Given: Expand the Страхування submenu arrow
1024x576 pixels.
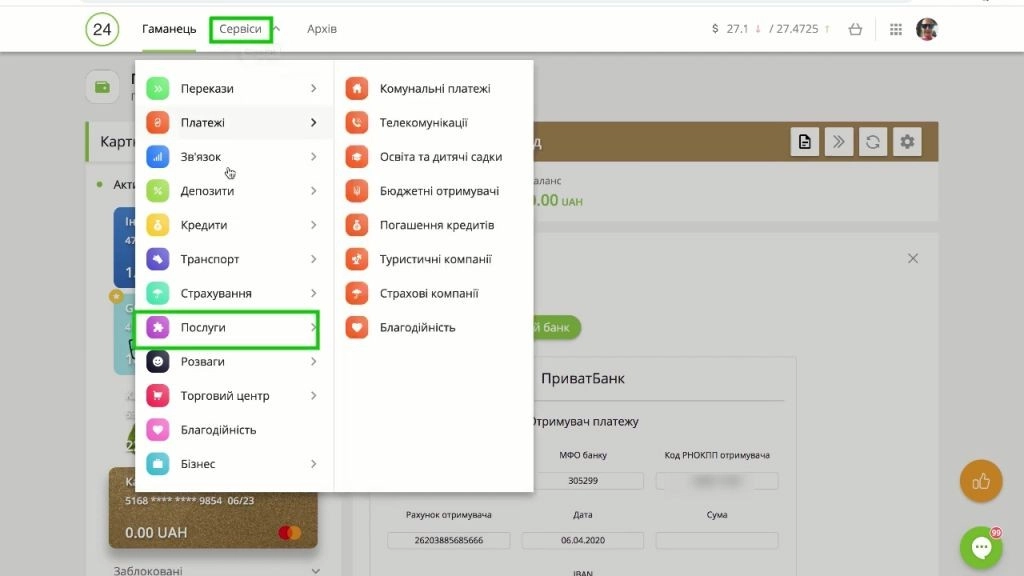Looking at the screenshot, I should pos(313,293).
